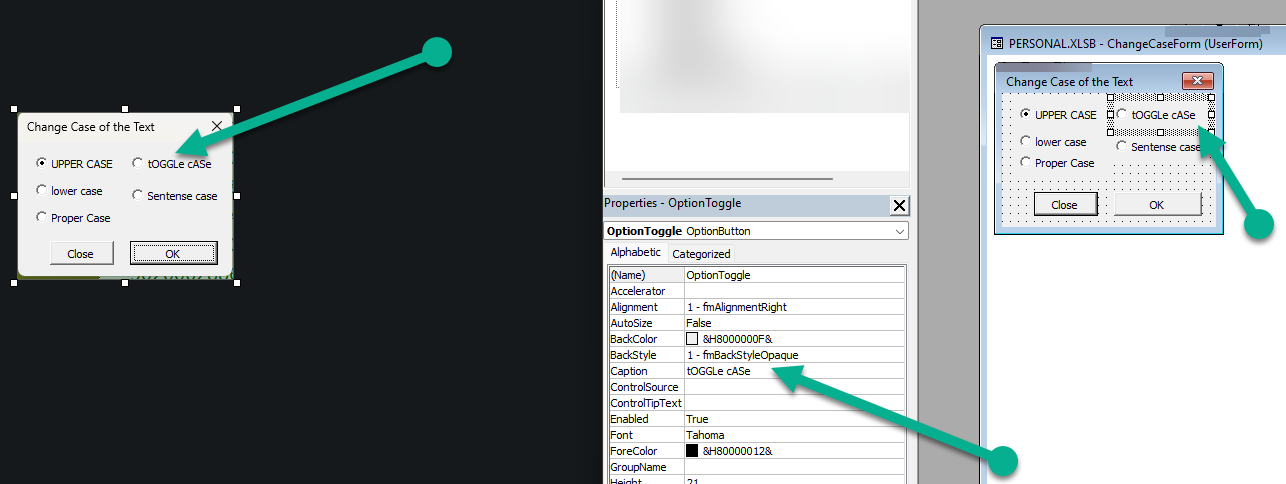Edit the (Name) property value
Screen dimensions: 1286x484
pyautogui.click(x=794, y=275)
